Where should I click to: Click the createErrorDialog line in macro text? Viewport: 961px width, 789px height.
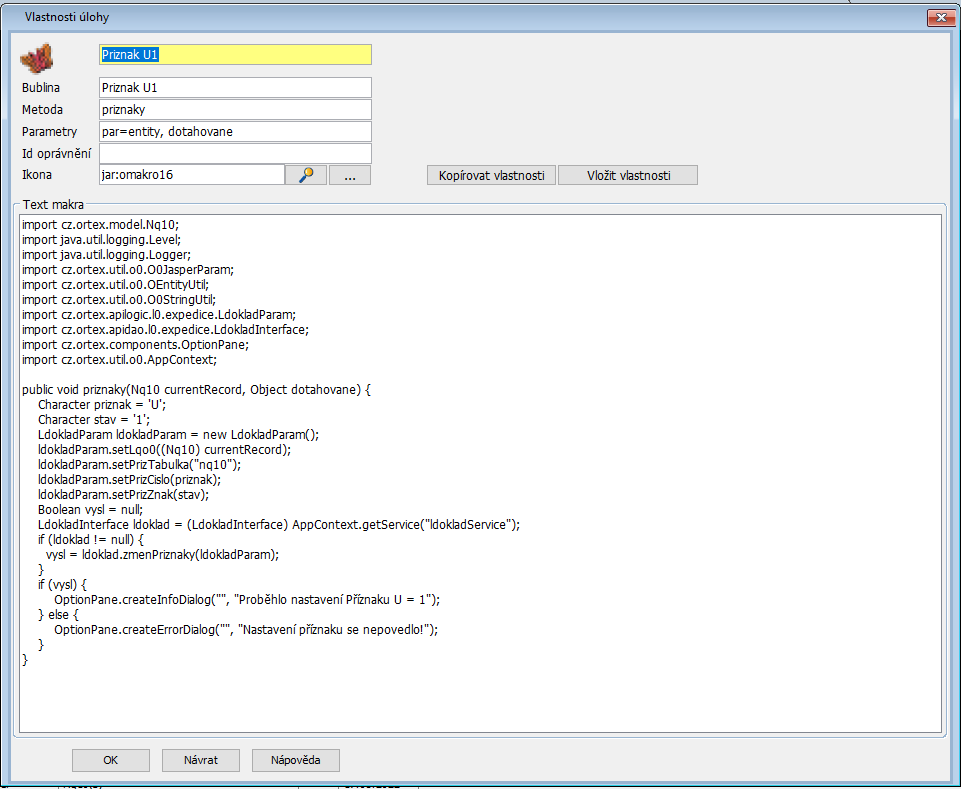tap(246, 630)
